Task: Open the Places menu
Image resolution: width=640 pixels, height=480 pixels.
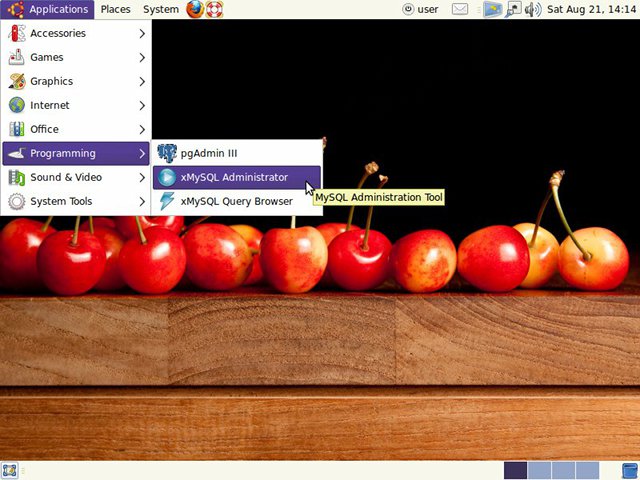Action: [x=116, y=9]
